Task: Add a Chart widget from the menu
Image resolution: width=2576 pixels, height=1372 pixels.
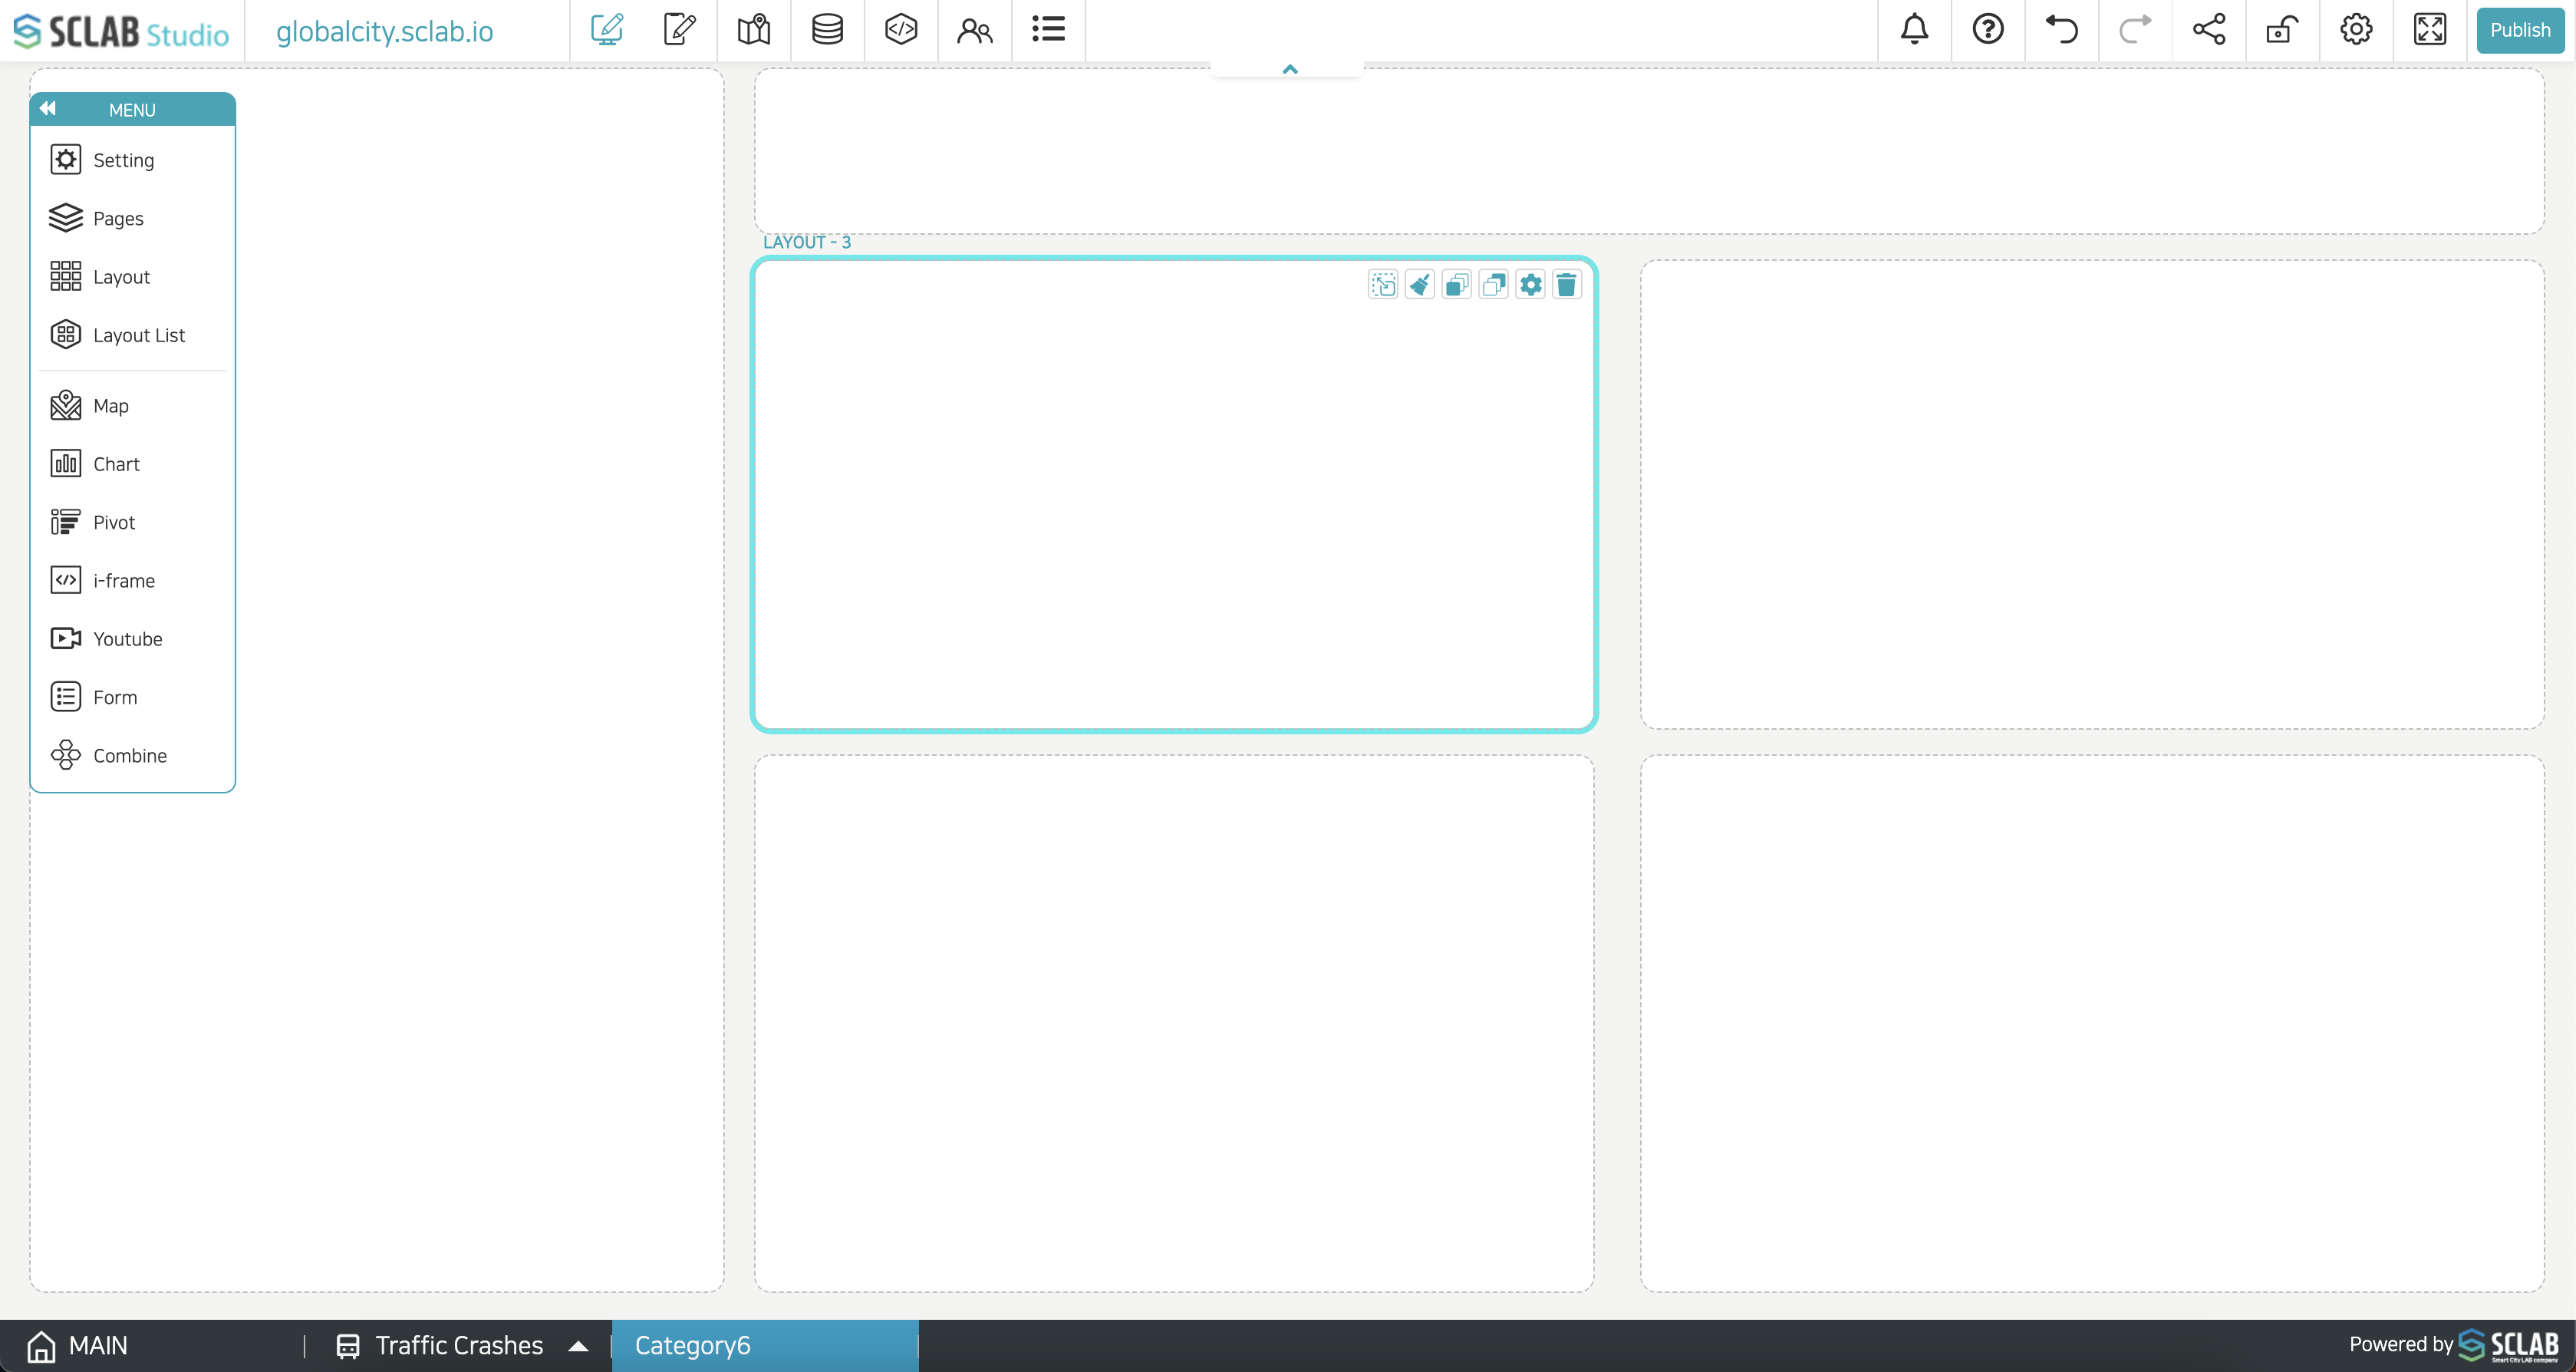Action: (x=132, y=464)
